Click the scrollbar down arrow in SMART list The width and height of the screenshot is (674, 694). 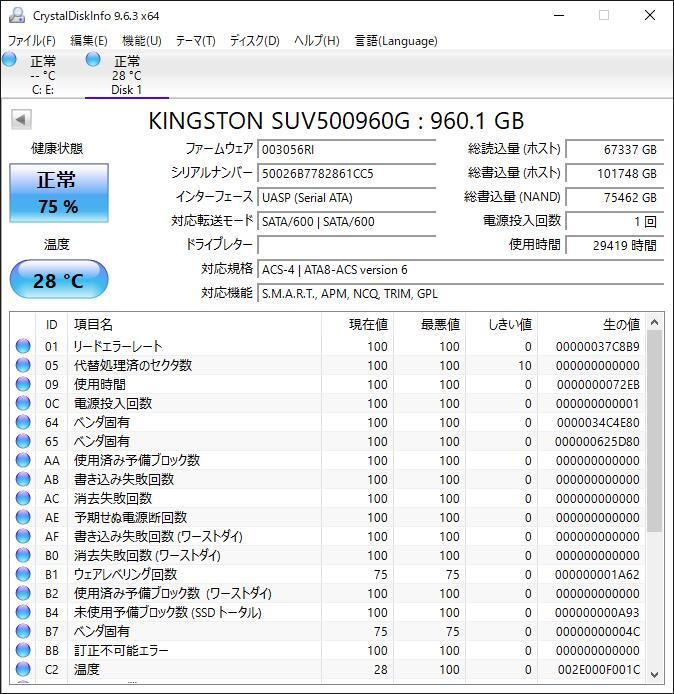tap(655, 675)
